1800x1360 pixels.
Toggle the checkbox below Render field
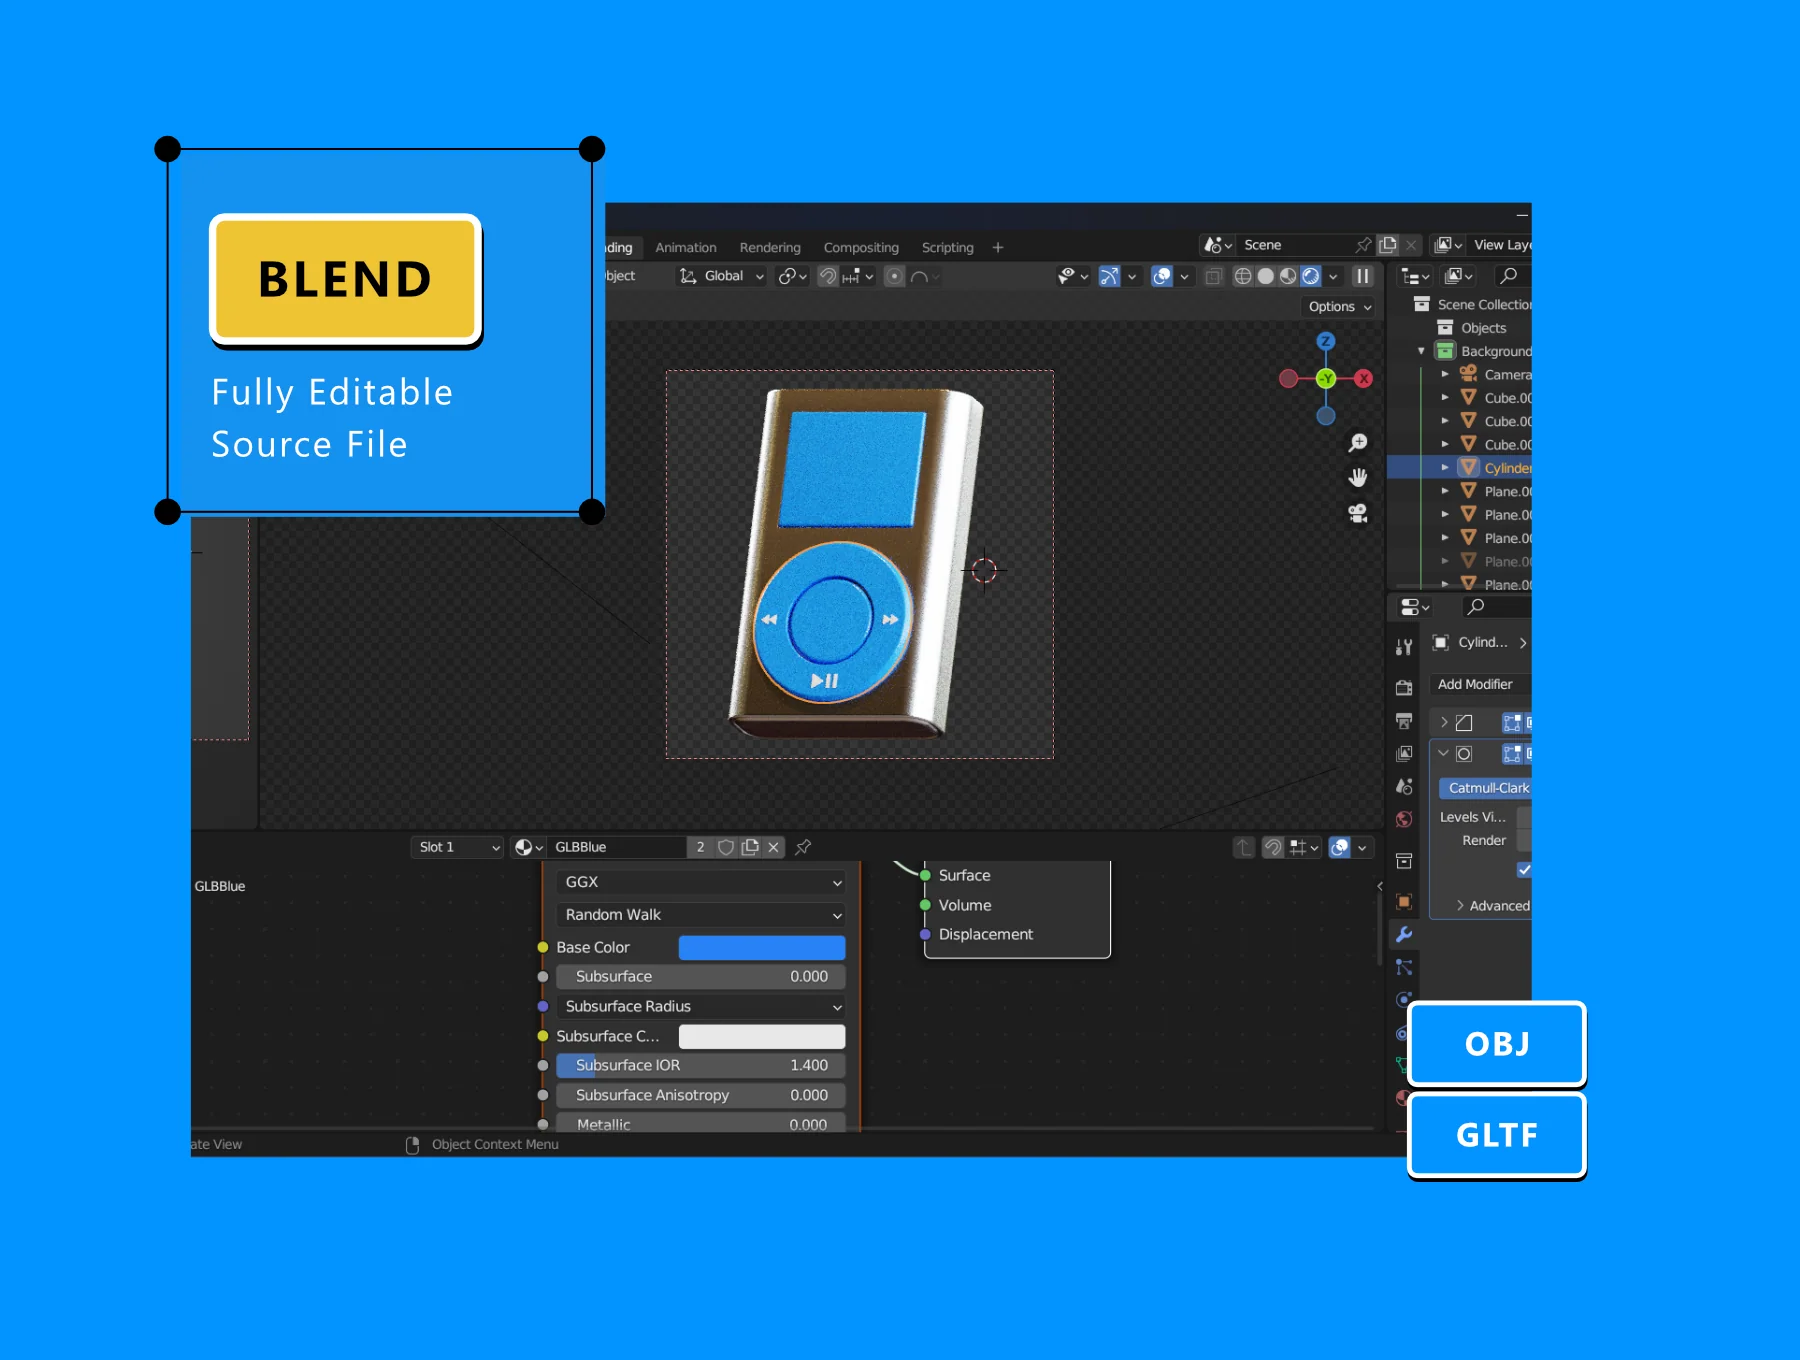[x=1524, y=869]
